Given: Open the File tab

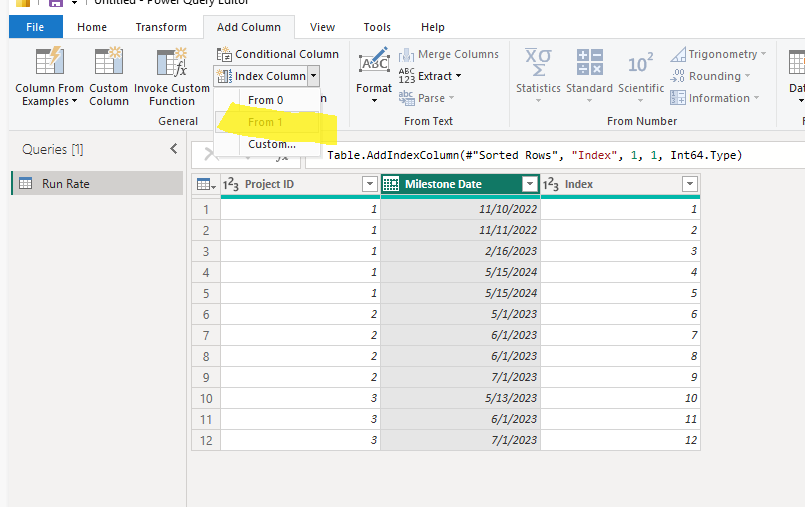Looking at the screenshot, I should (35, 27).
